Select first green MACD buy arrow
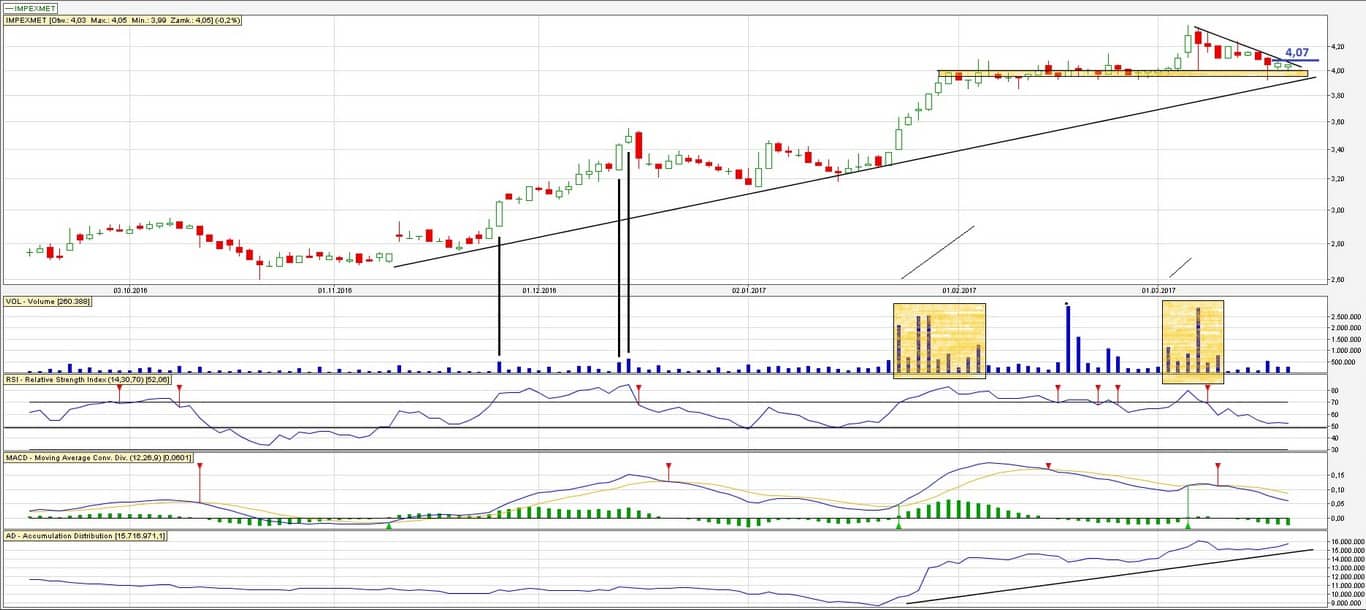The image size is (1366, 610). [x=388, y=524]
